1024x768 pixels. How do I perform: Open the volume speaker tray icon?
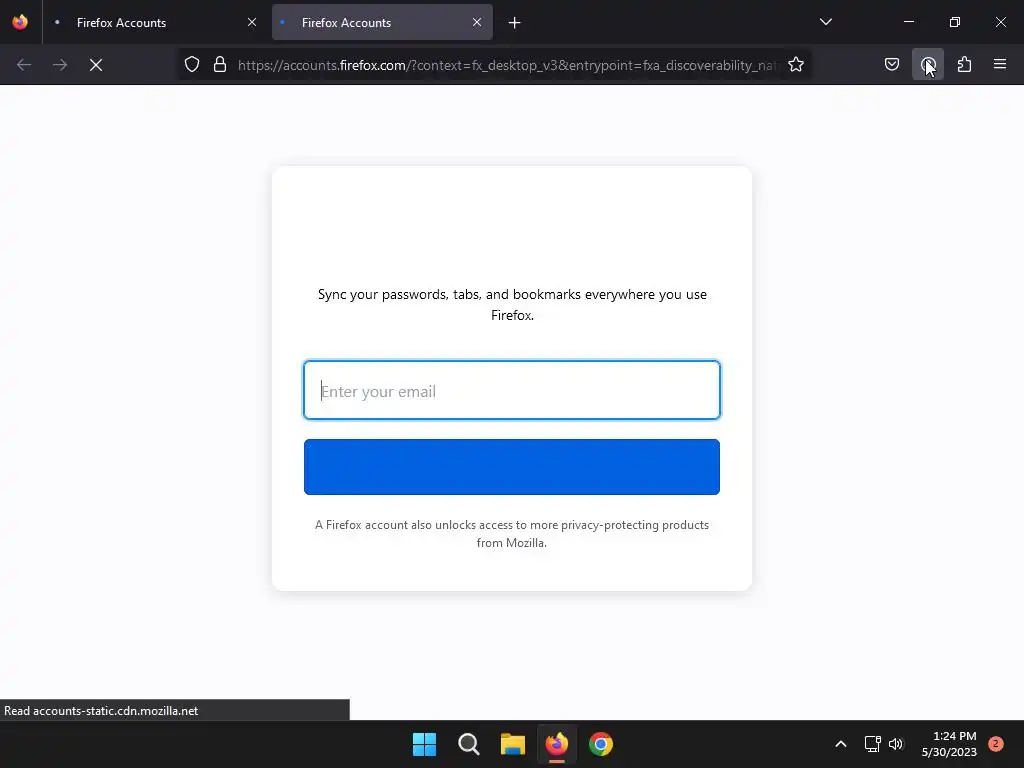pos(896,744)
